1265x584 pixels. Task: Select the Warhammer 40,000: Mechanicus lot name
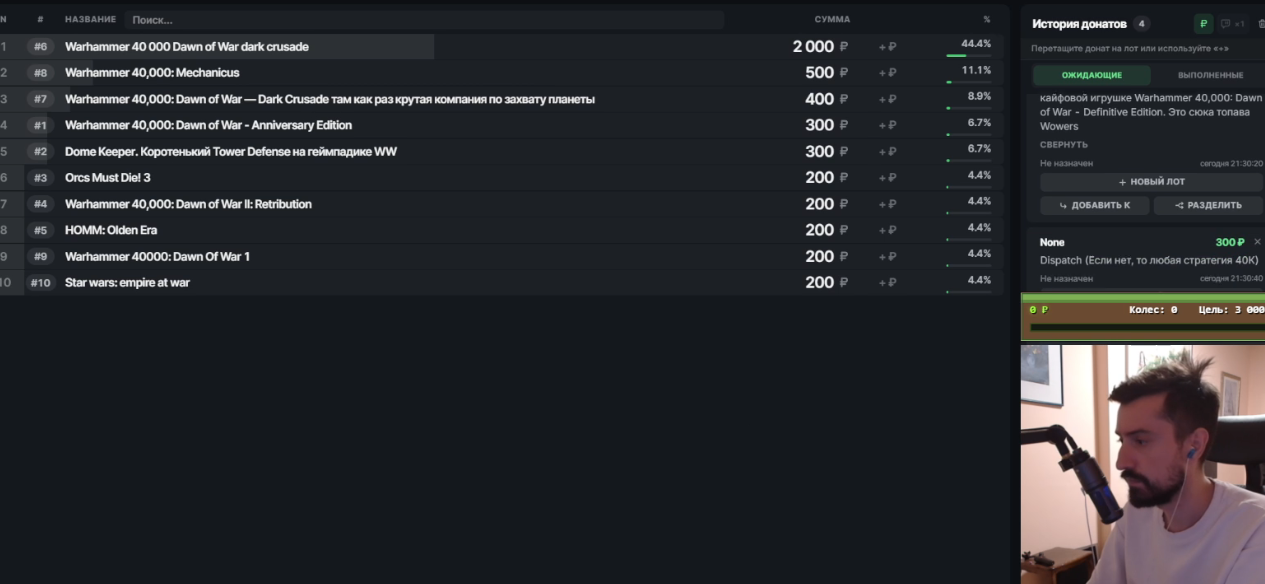pyautogui.click(x=152, y=73)
